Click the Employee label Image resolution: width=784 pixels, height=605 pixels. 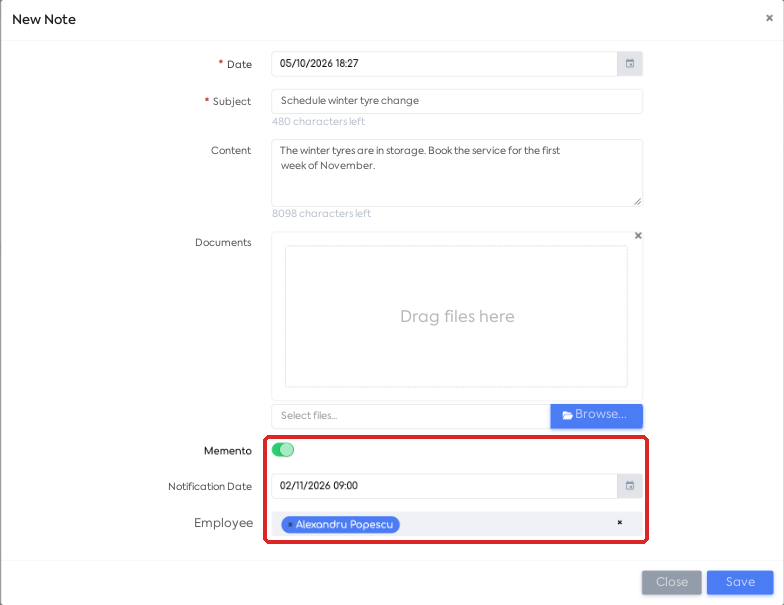click(224, 523)
